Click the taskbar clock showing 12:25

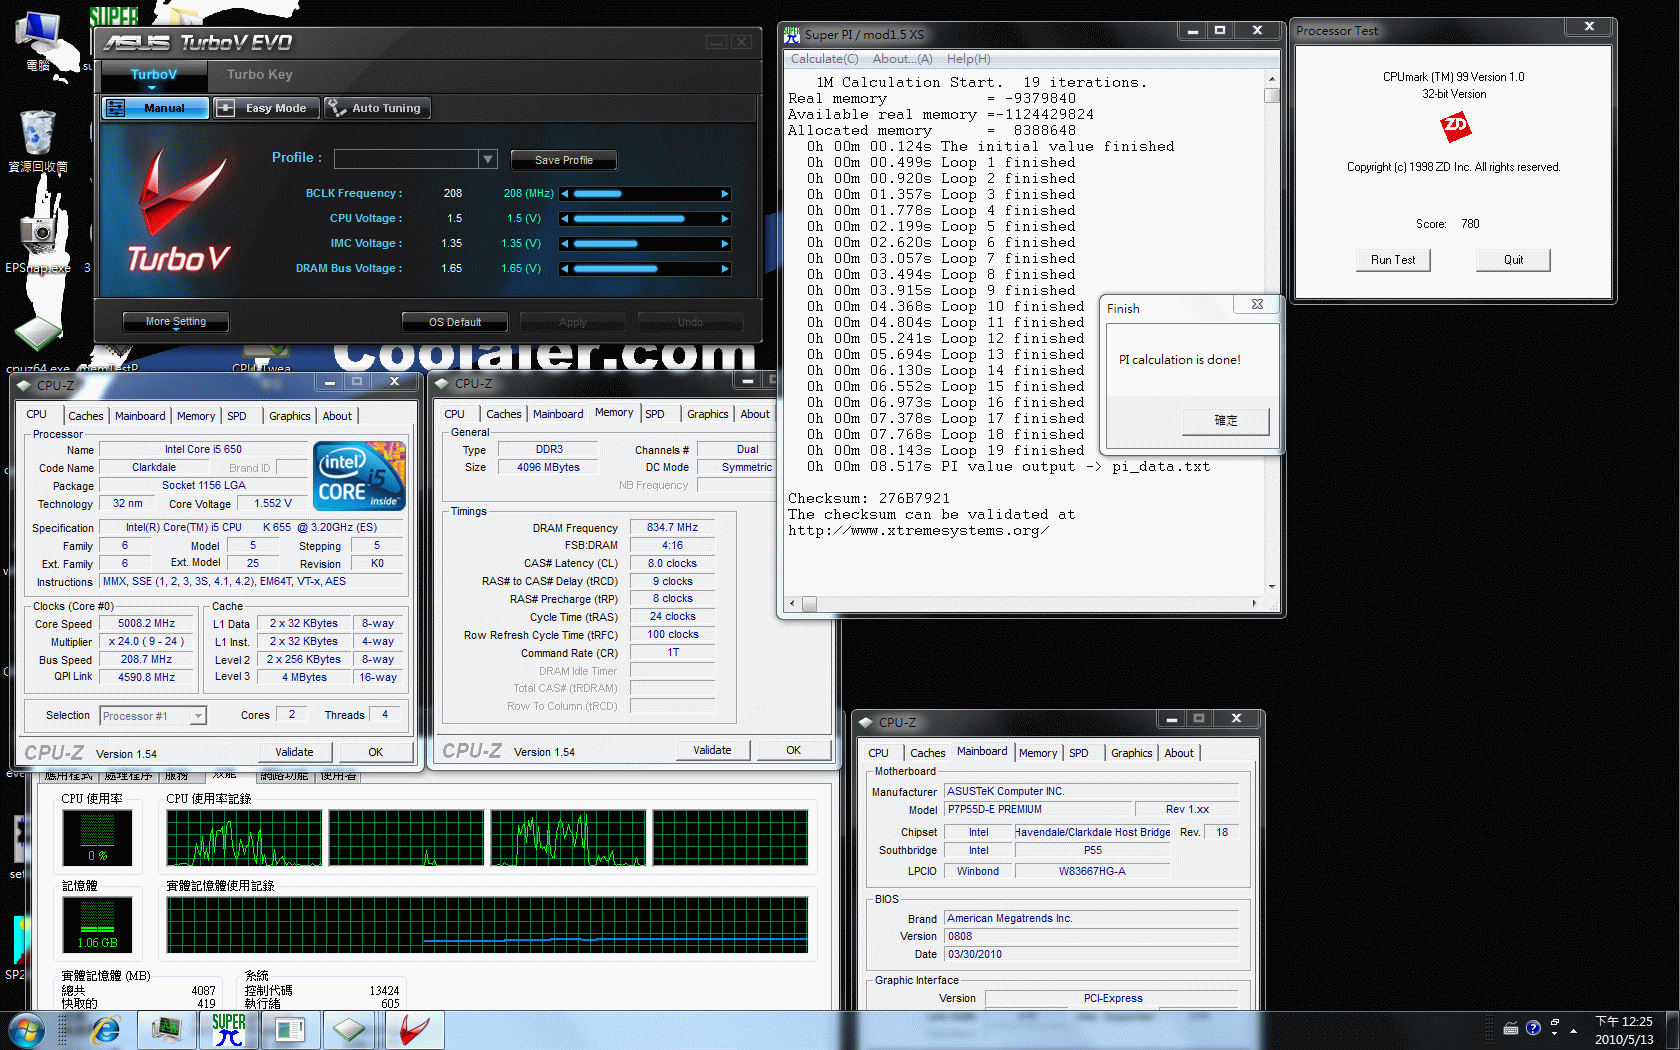[x=1624, y=1030]
